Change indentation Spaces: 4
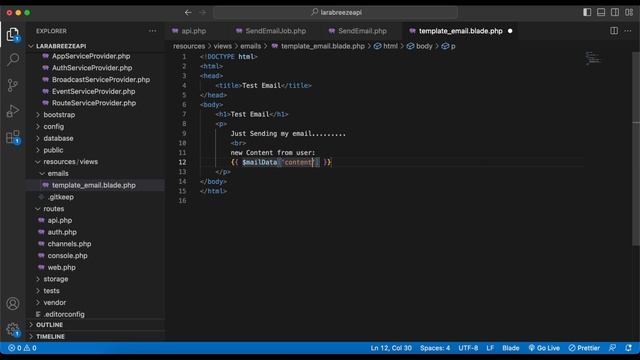 pyautogui.click(x=435, y=348)
